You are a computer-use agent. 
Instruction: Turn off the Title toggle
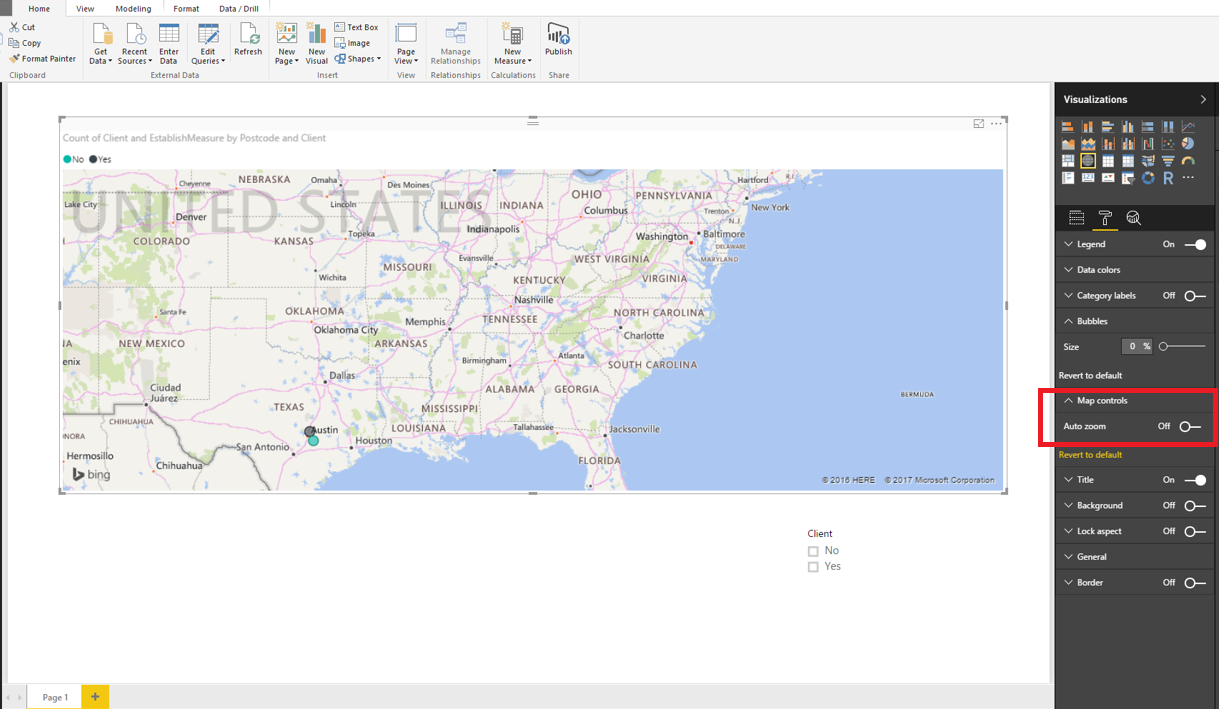tap(1195, 480)
